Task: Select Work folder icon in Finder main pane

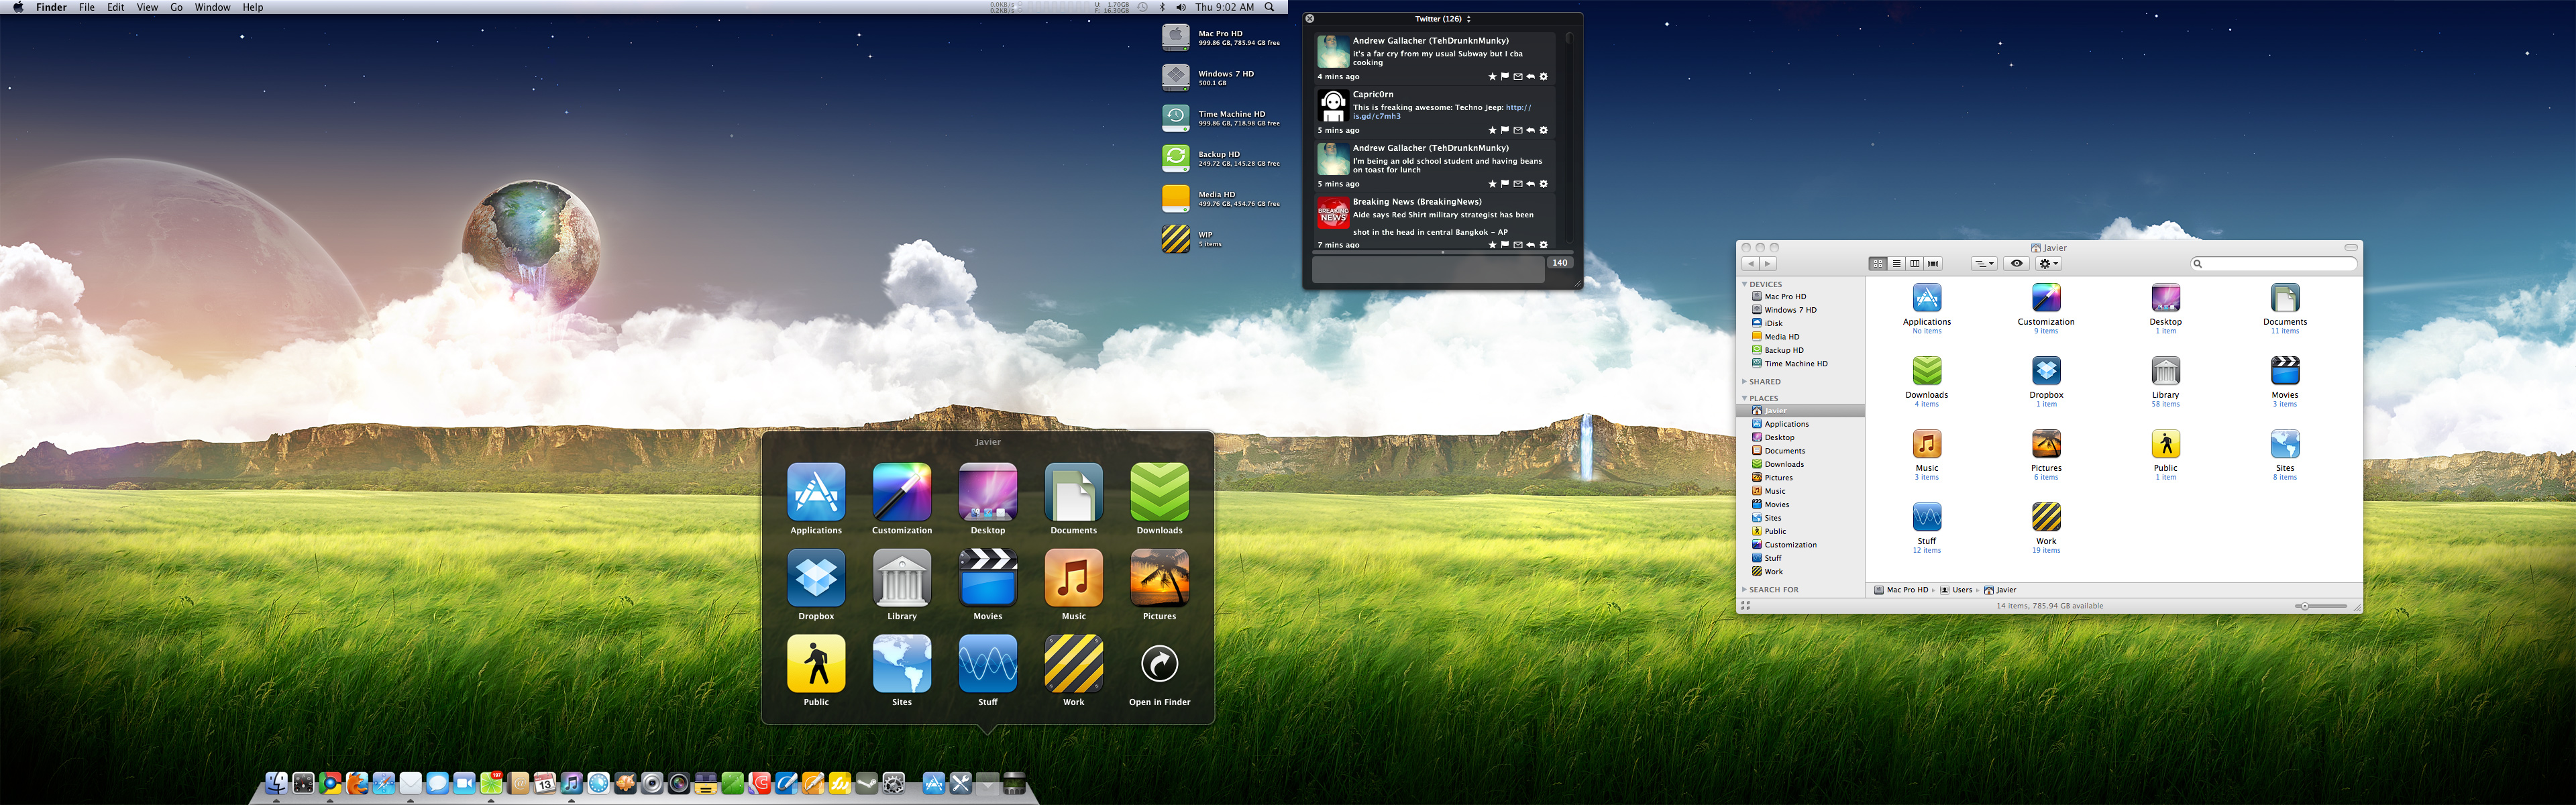Action: coord(2046,517)
